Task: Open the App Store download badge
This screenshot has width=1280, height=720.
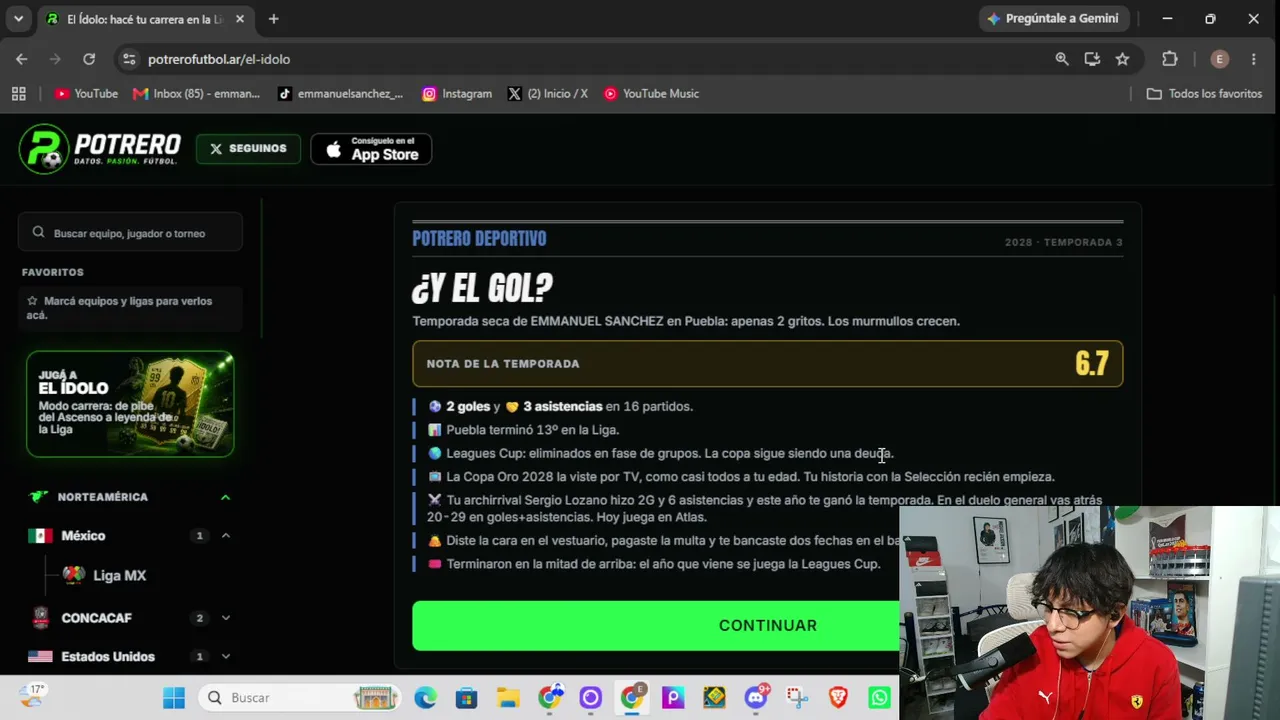Action: [371, 149]
